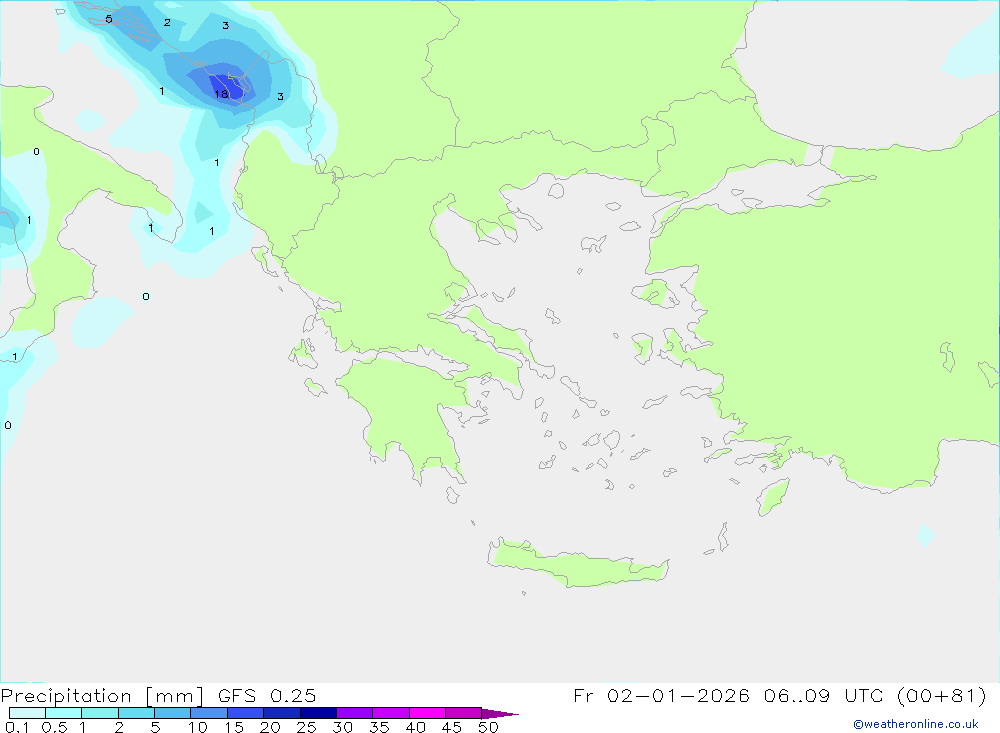
Task: Click the '(00+81)' forecast offset text
Action: pyautogui.click(x=941, y=695)
